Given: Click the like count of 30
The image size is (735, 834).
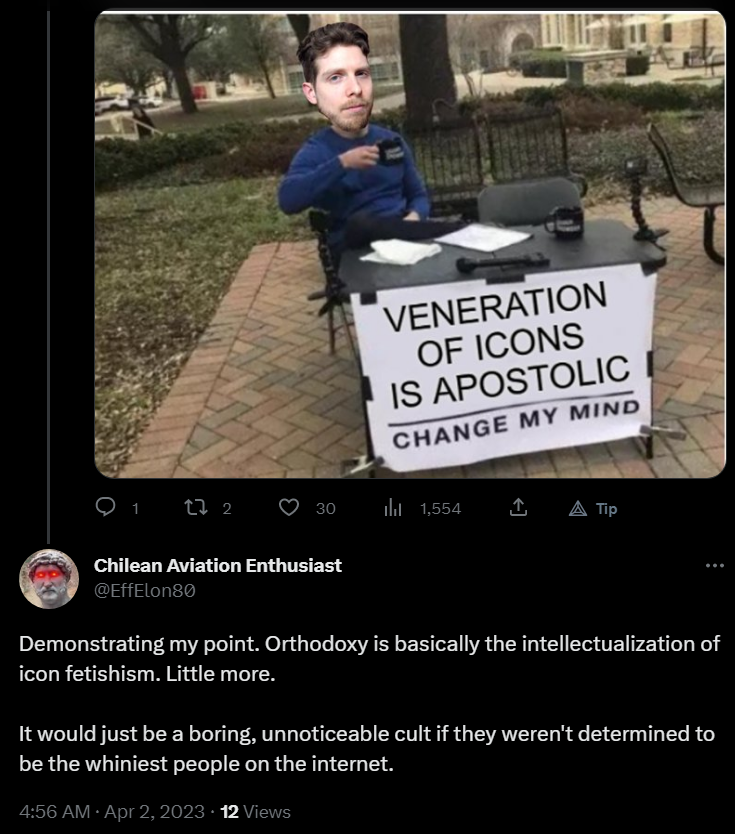Looking at the screenshot, I should coord(326,509).
